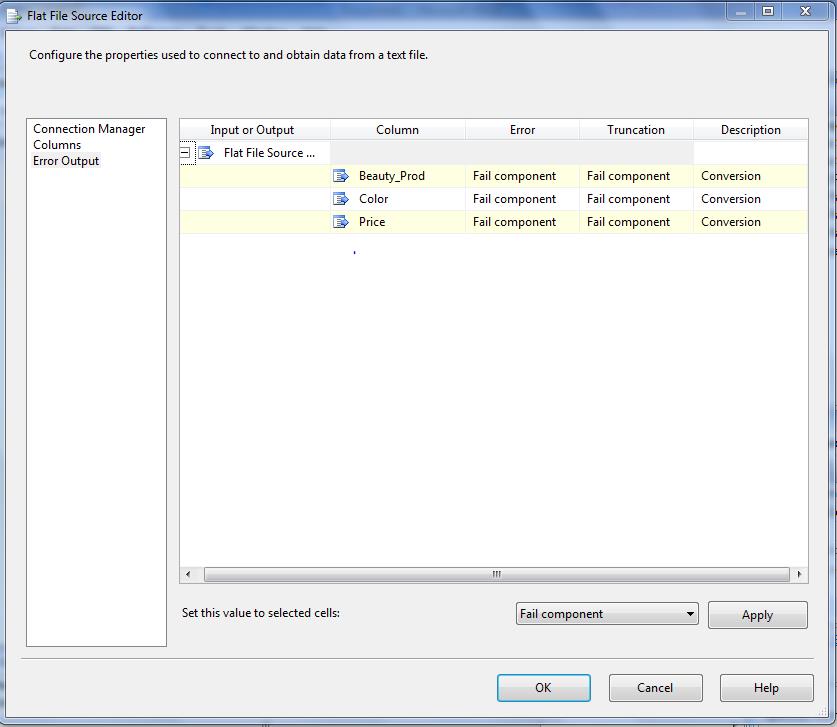Click the Beauty_Prod column icon

coord(341,176)
